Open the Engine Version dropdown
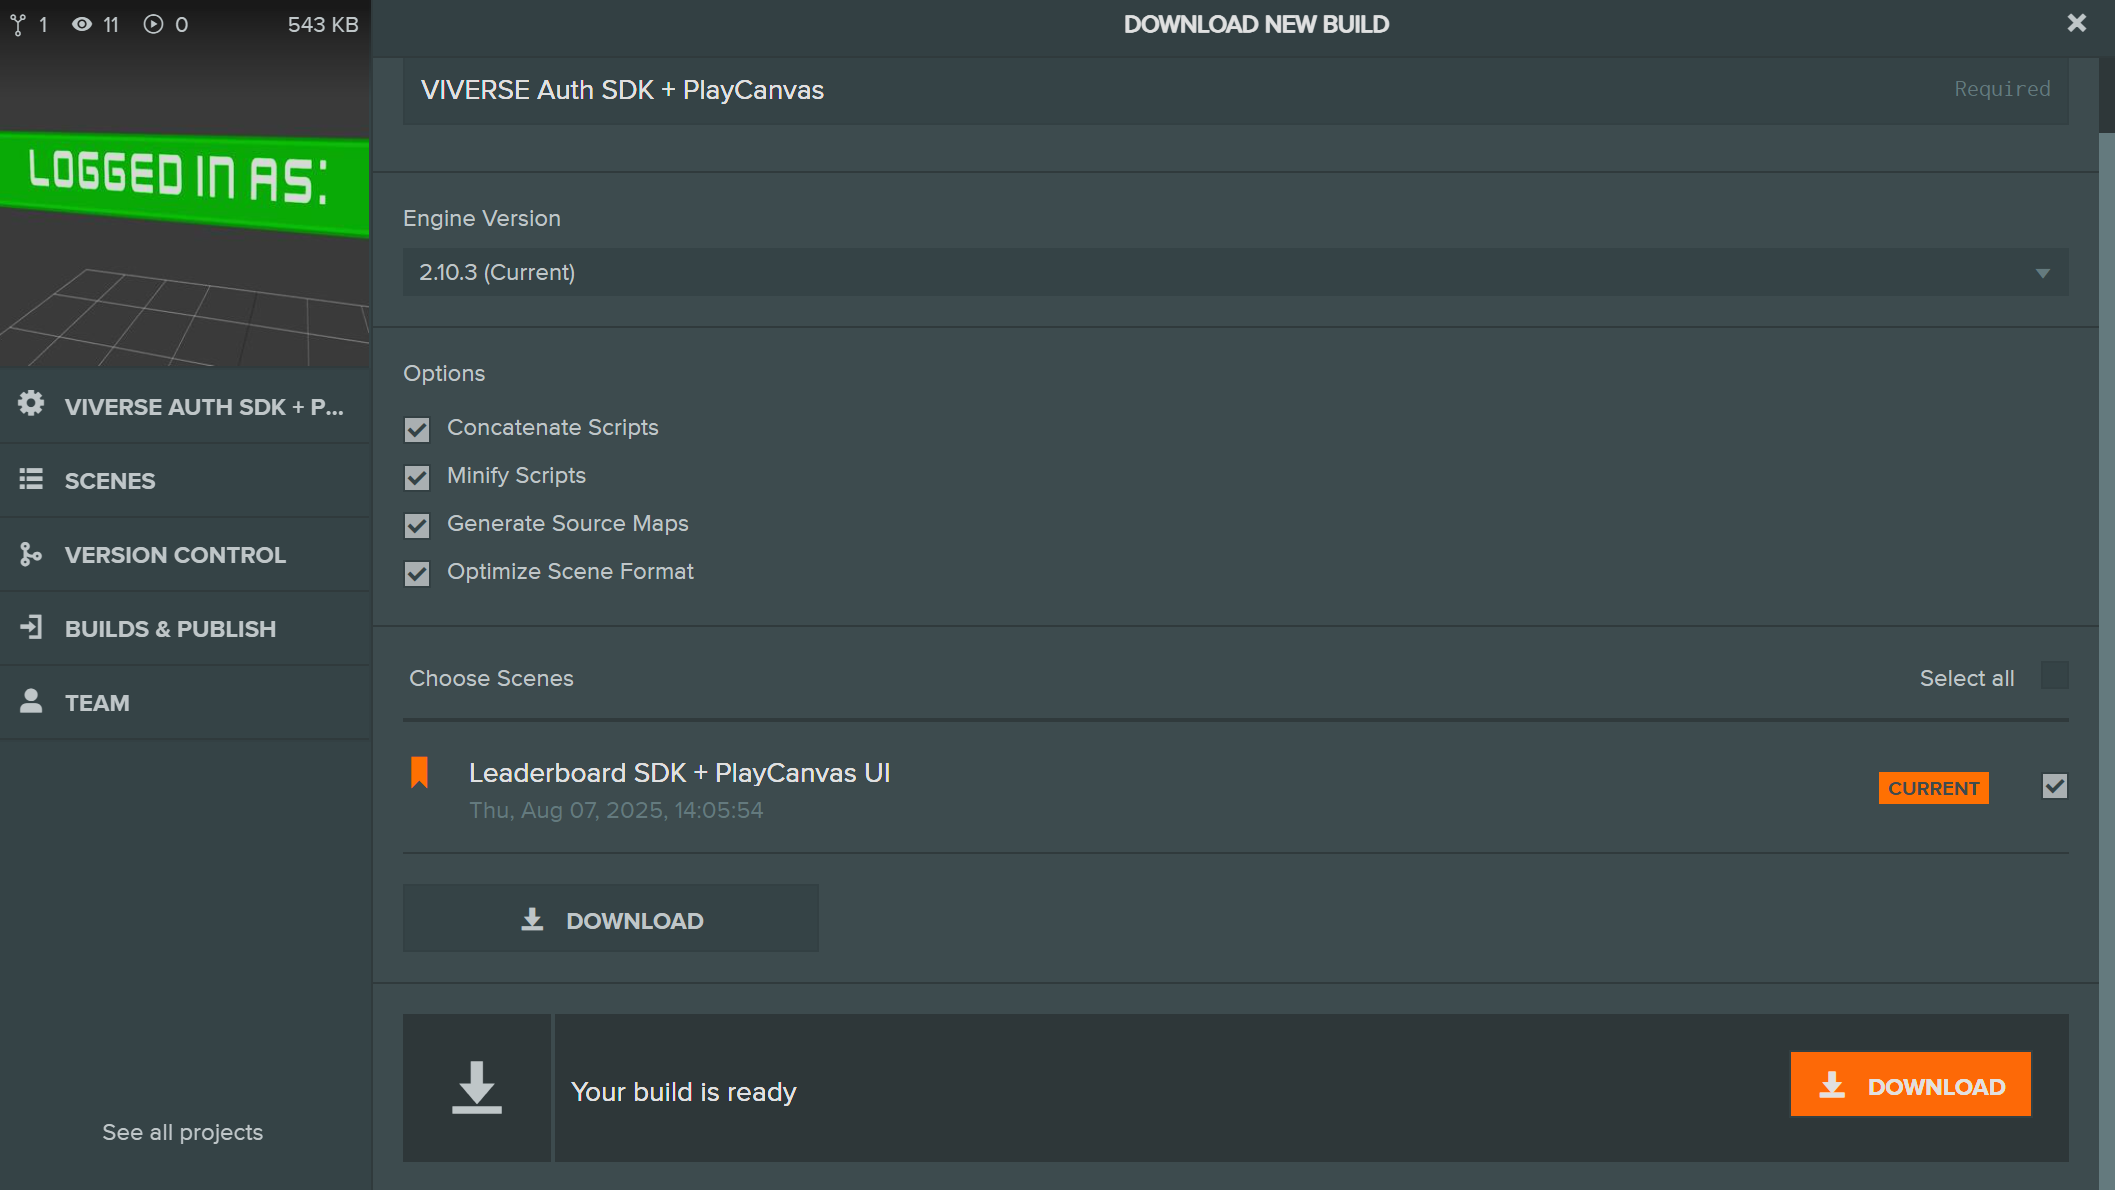The width and height of the screenshot is (2115, 1190). (x=1235, y=272)
